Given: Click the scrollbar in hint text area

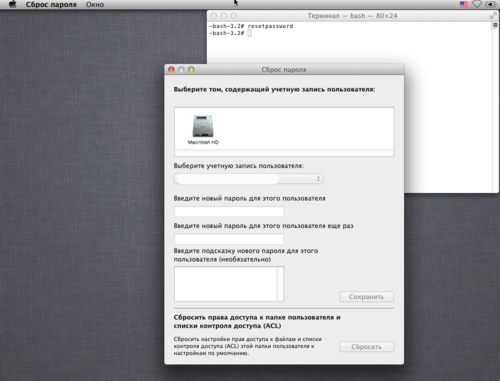Looking at the screenshot, I should click(280, 284).
